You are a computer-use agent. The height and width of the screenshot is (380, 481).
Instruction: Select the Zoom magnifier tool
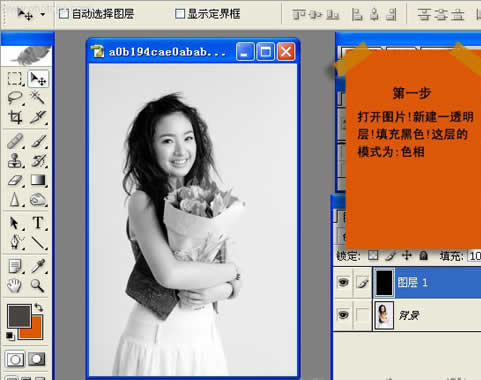tap(38, 286)
